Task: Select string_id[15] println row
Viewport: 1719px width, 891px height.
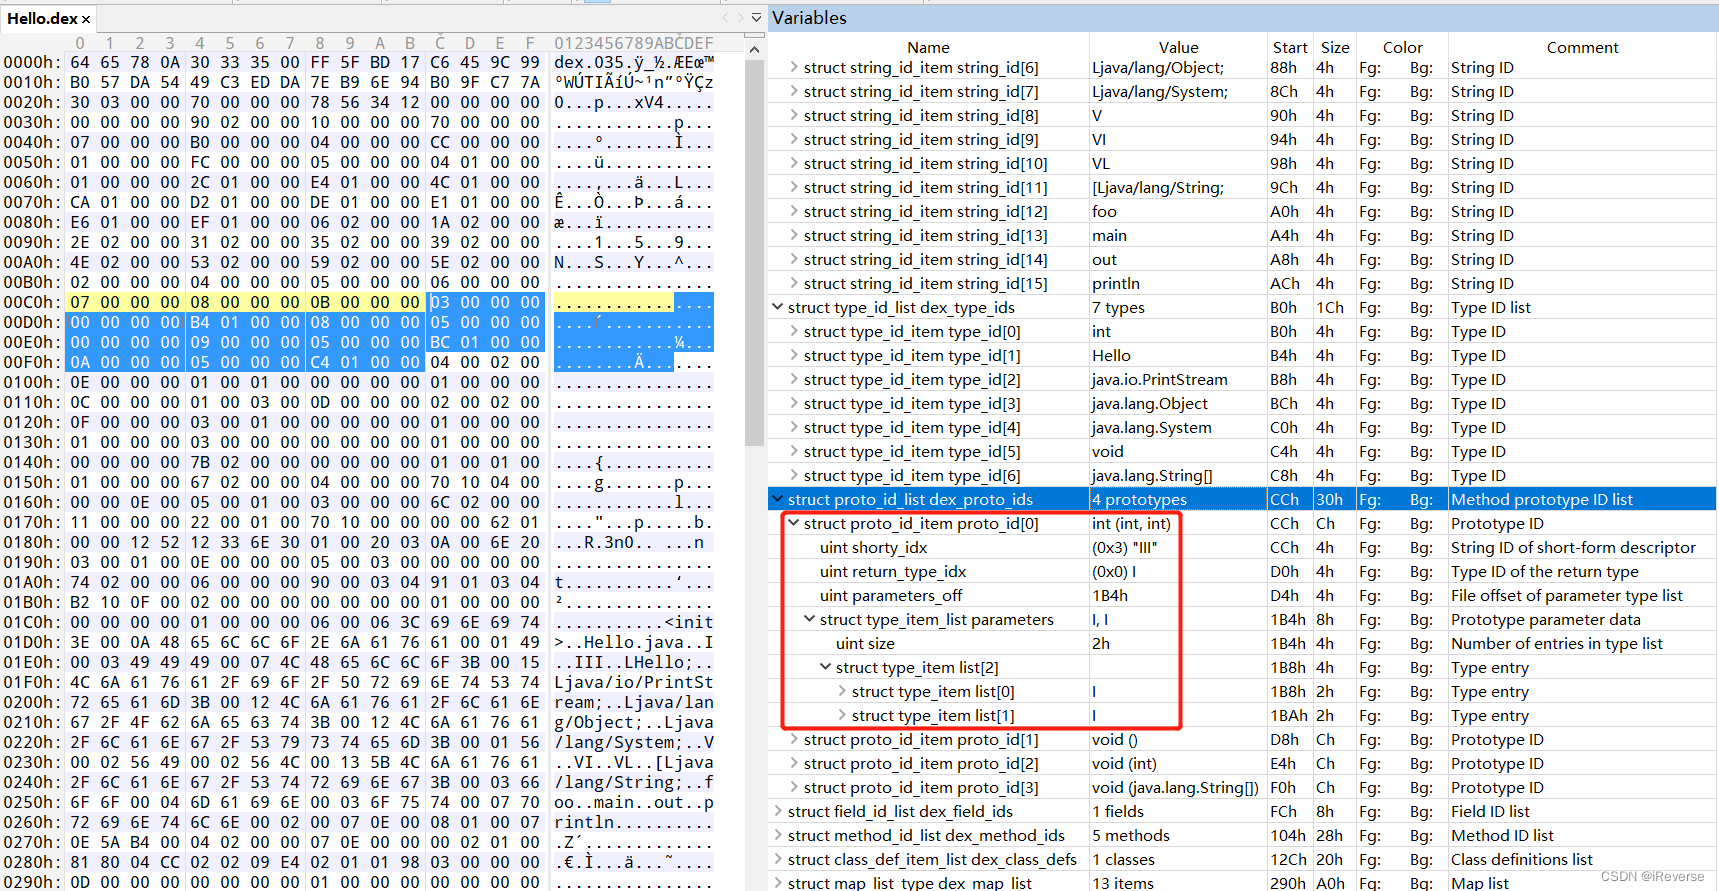Action: 1243,283
